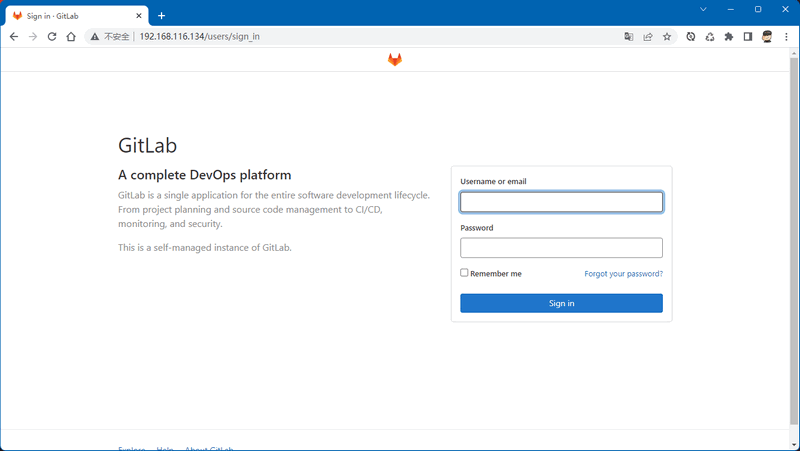Bookmark this page with the star
This screenshot has height=451, width=800.
667,37
